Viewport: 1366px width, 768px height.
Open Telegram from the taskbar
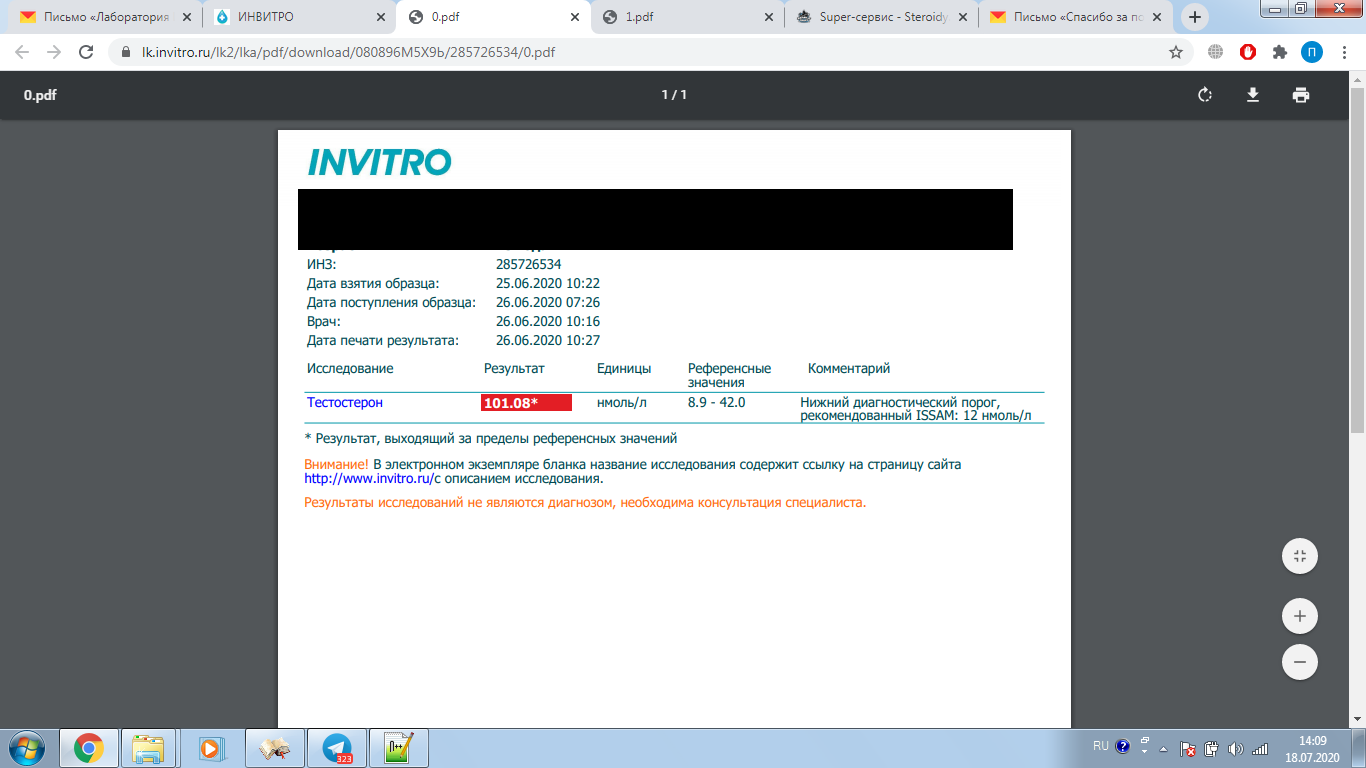click(337, 748)
